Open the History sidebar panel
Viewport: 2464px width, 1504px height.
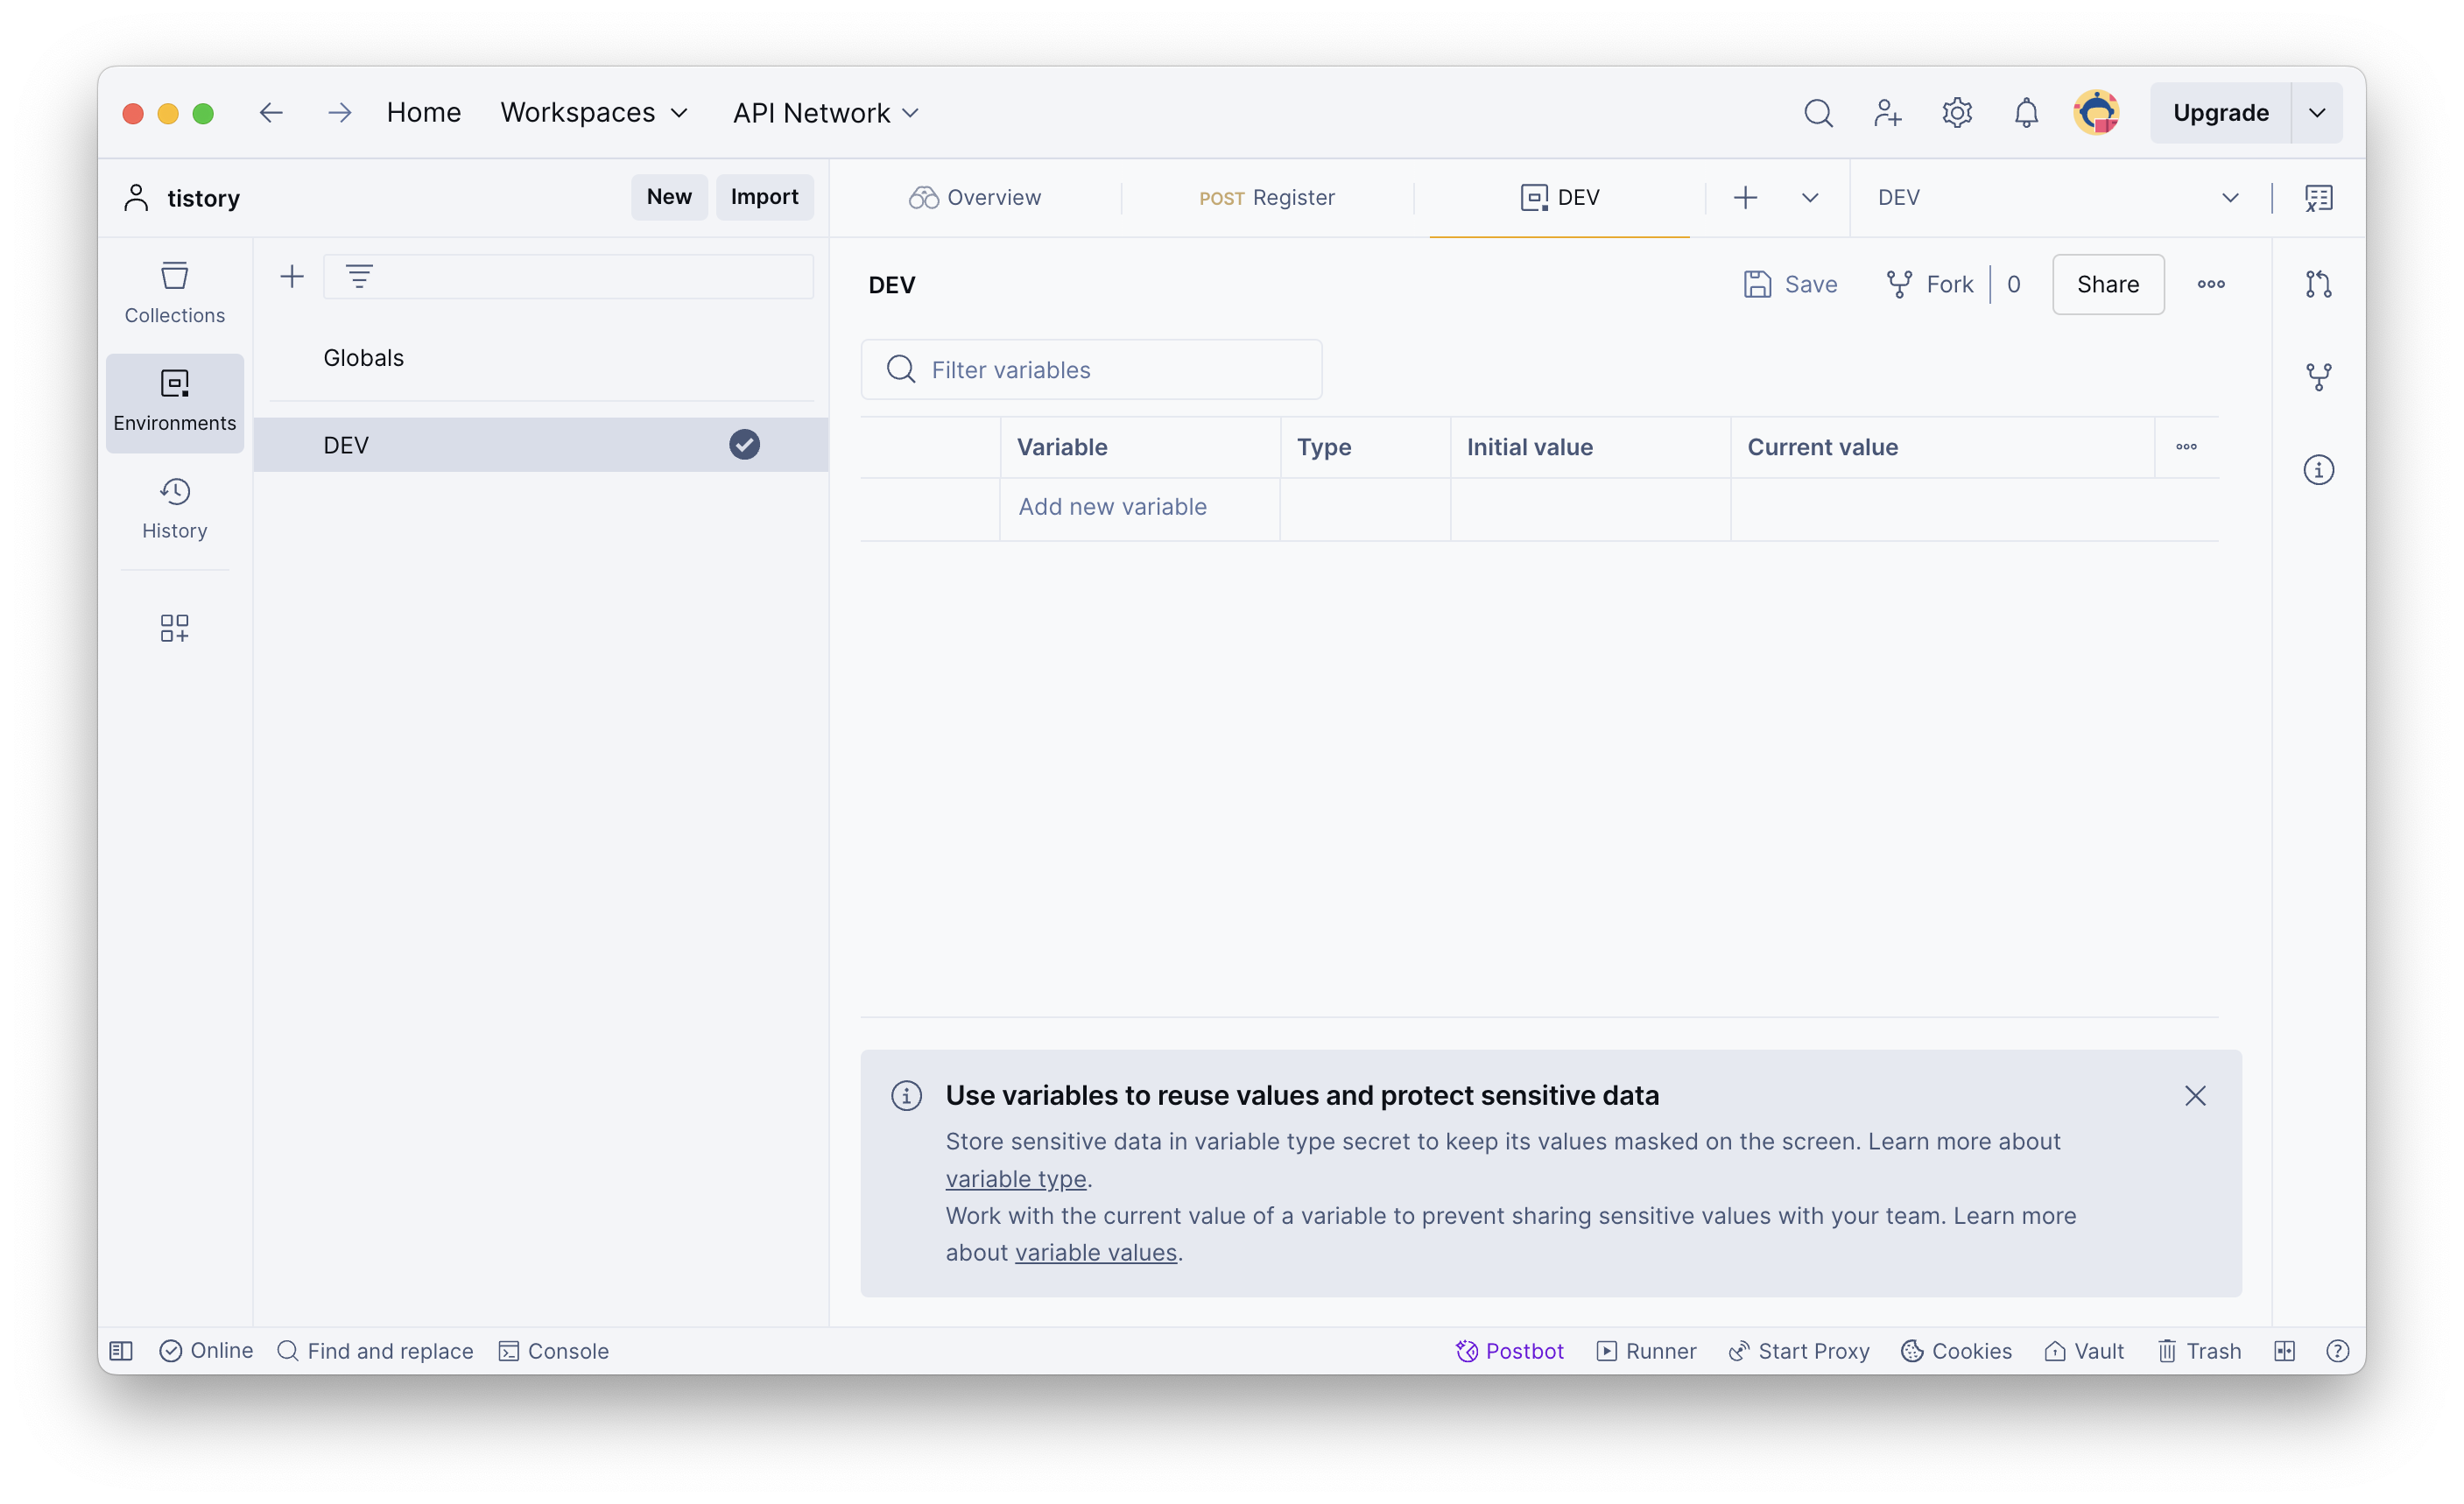coord(174,508)
